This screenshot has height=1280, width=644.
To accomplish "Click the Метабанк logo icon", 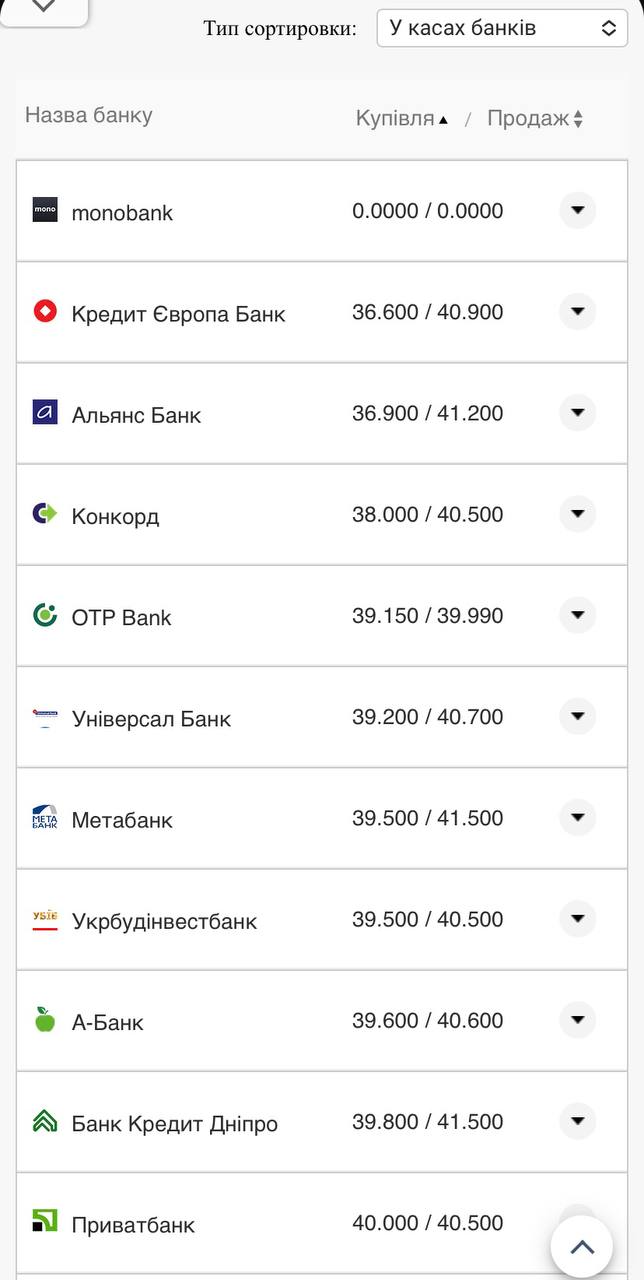I will pyautogui.click(x=45, y=818).
